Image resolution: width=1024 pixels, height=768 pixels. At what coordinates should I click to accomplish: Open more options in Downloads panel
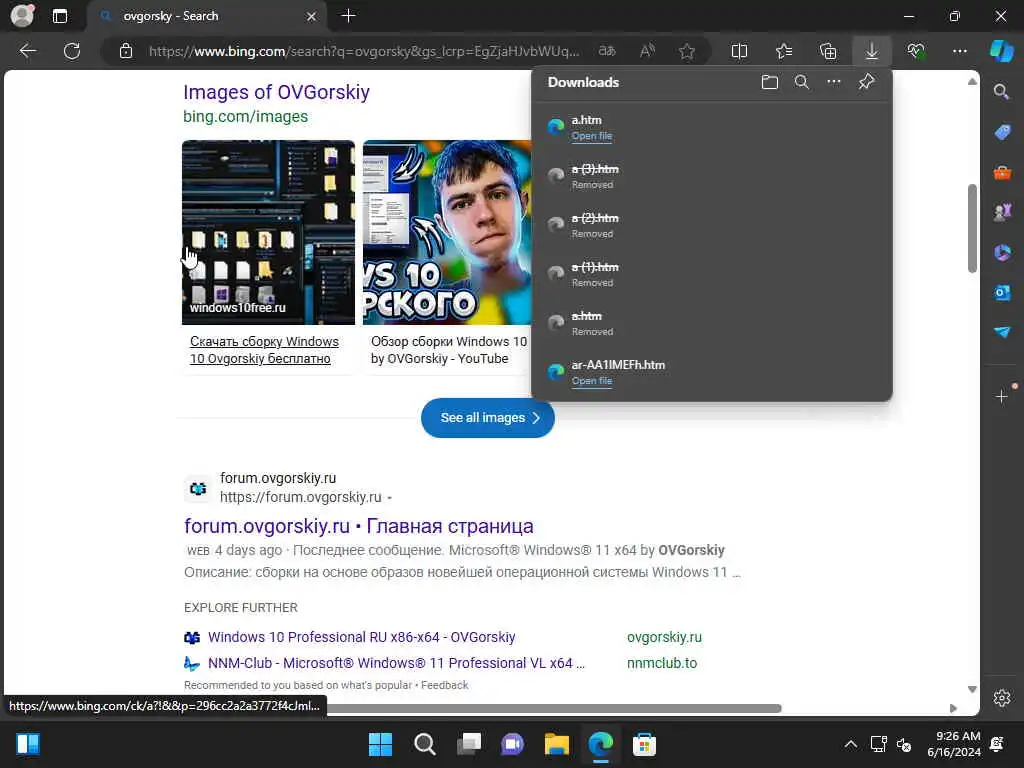point(834,82)
